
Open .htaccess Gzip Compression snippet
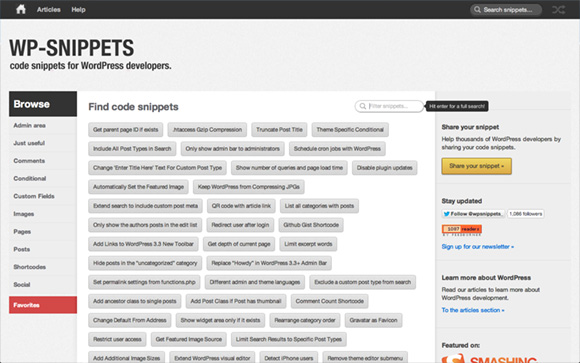207,130
